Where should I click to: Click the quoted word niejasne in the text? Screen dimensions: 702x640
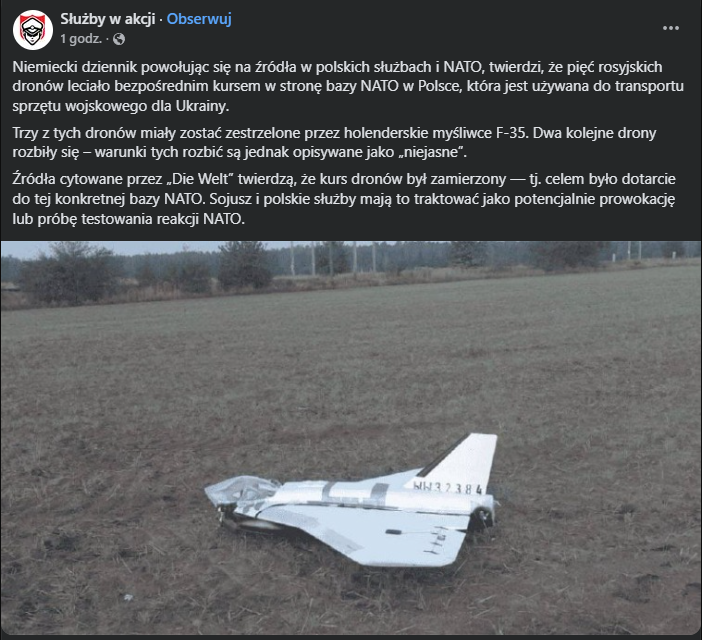(431, 152)
